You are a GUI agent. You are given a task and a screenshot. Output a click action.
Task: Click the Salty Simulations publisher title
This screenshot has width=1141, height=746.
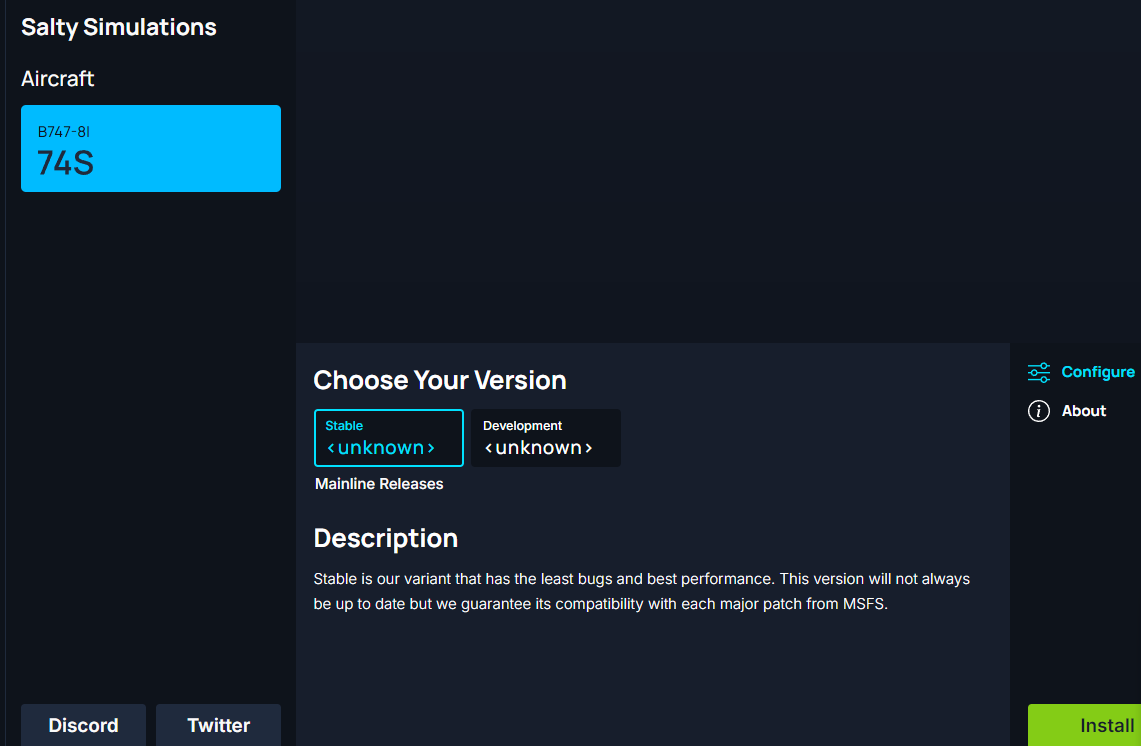coord(119,27)
